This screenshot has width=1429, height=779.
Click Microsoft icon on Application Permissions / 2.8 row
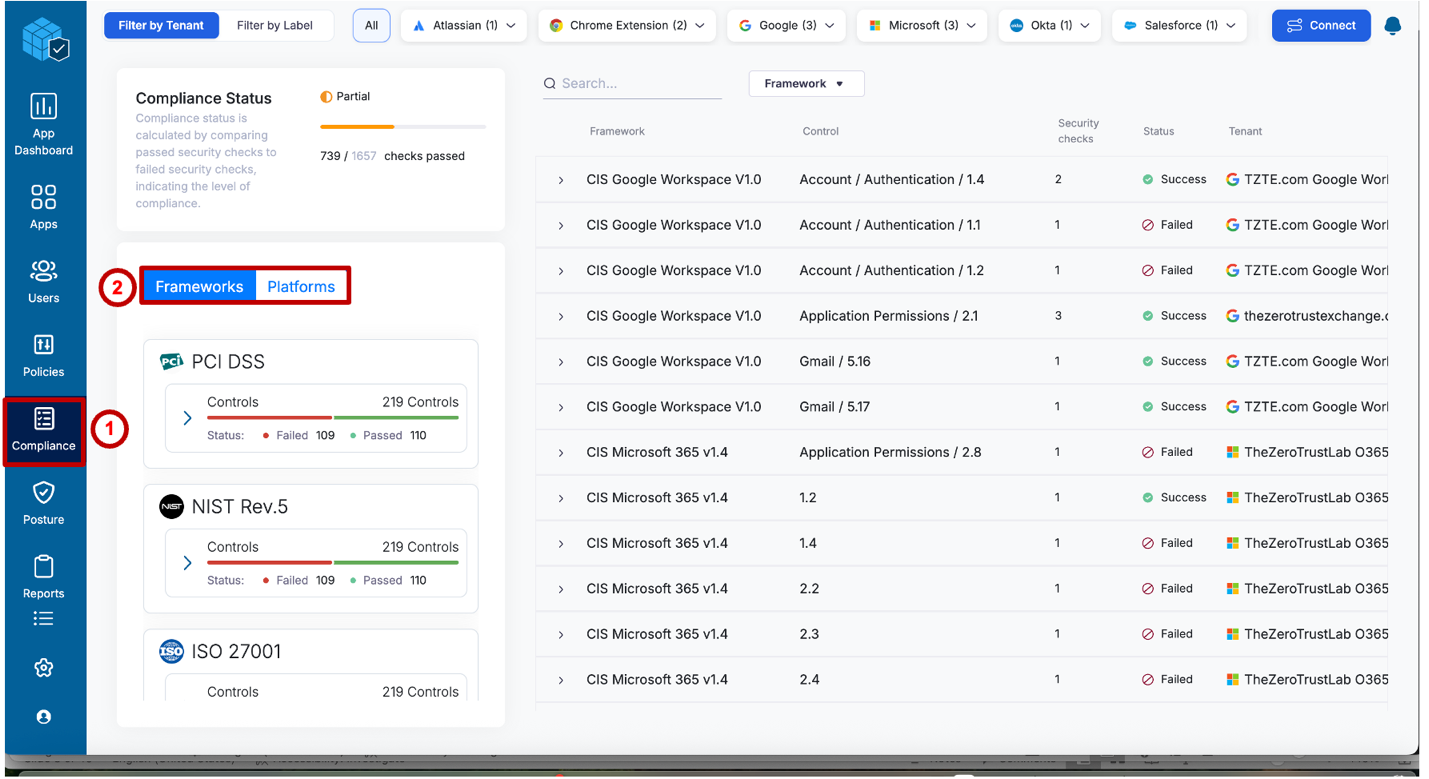(1233, 452)
